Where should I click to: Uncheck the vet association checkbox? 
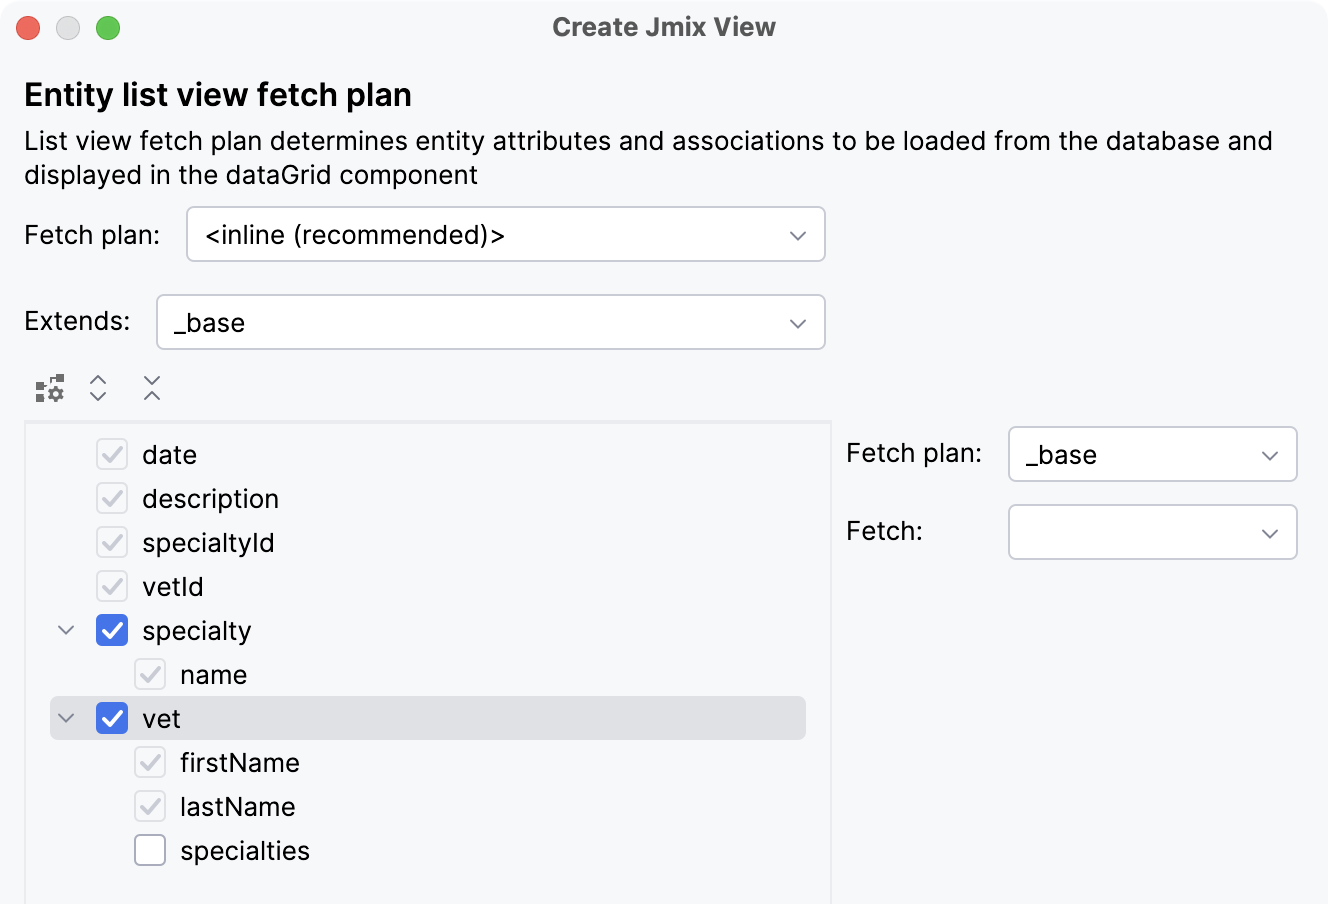click(112, 719)
